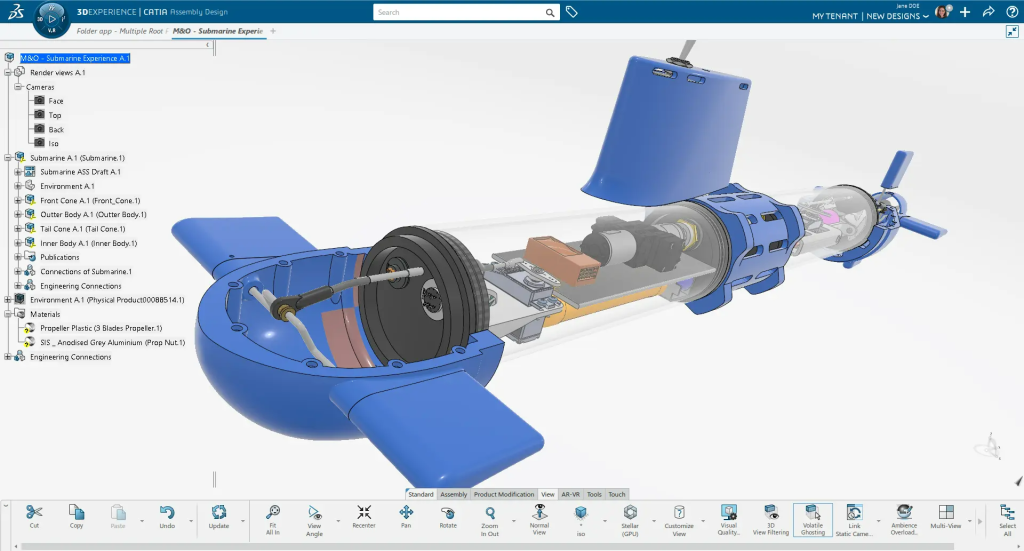
Task: Click in the Search input field
Action: click(x=460, y=12)
